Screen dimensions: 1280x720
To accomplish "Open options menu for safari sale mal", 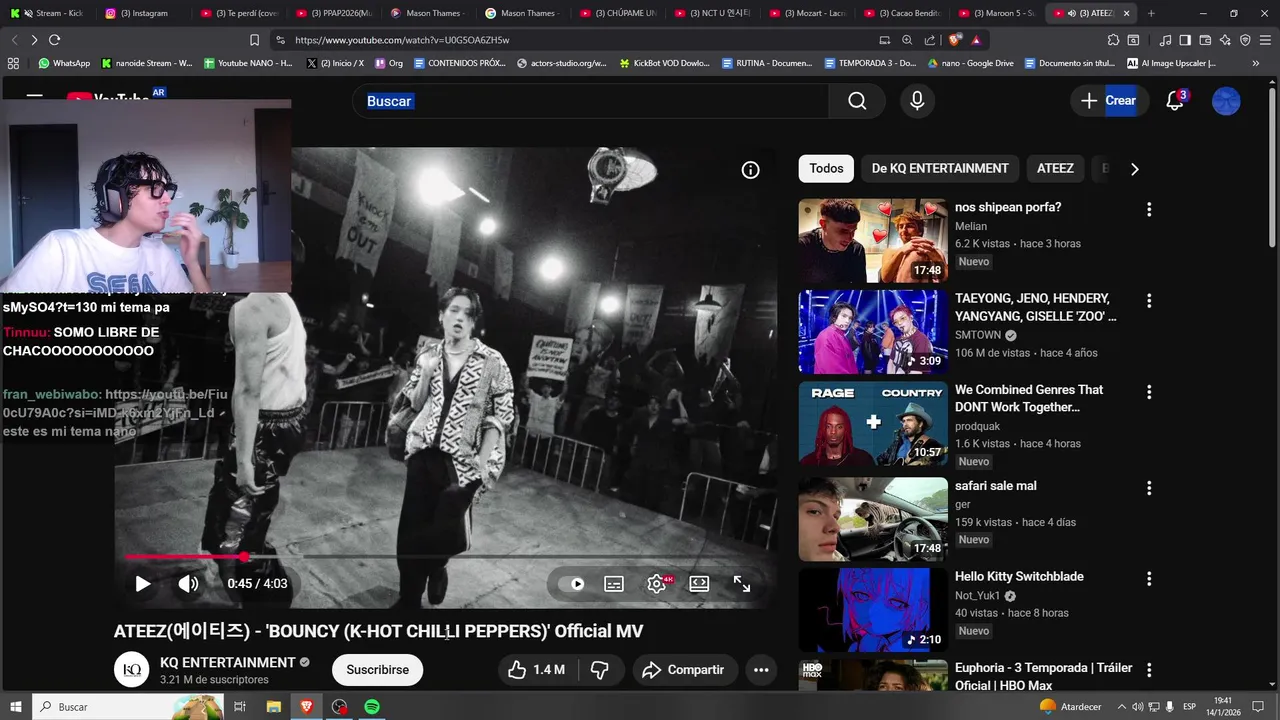I will coord(1149,487).
